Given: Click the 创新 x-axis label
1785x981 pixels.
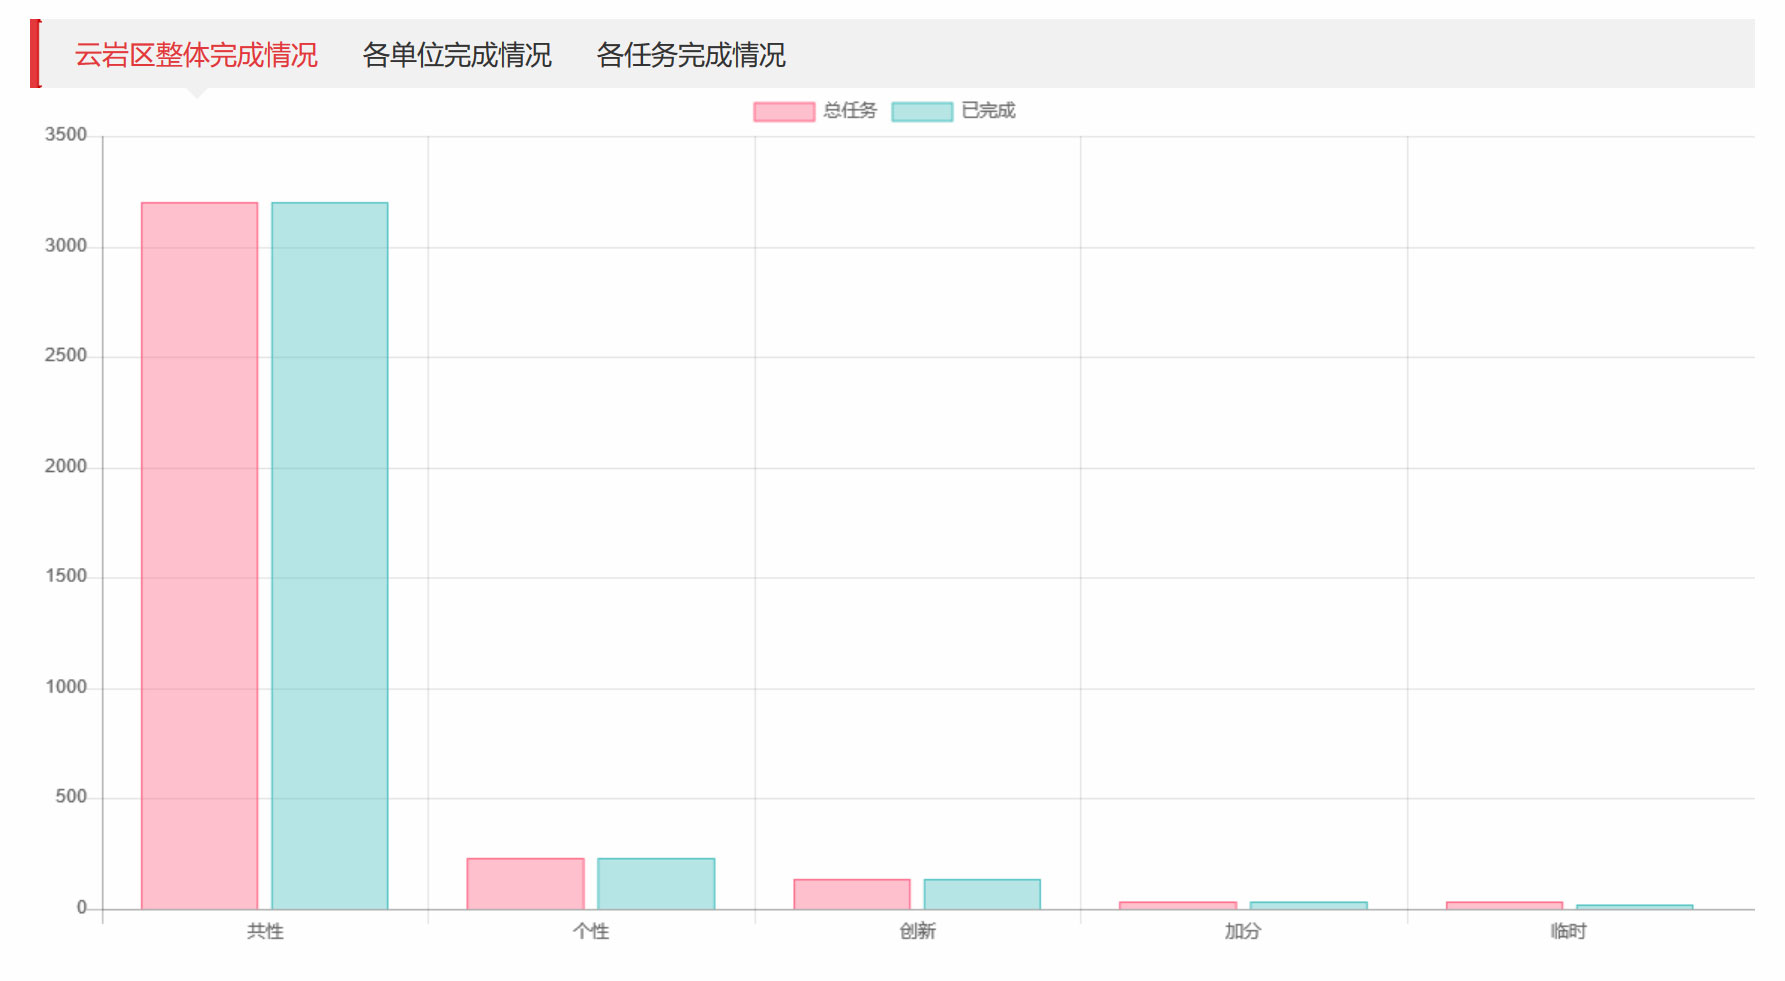Looking at the screenshot, I should coord(917,931).
